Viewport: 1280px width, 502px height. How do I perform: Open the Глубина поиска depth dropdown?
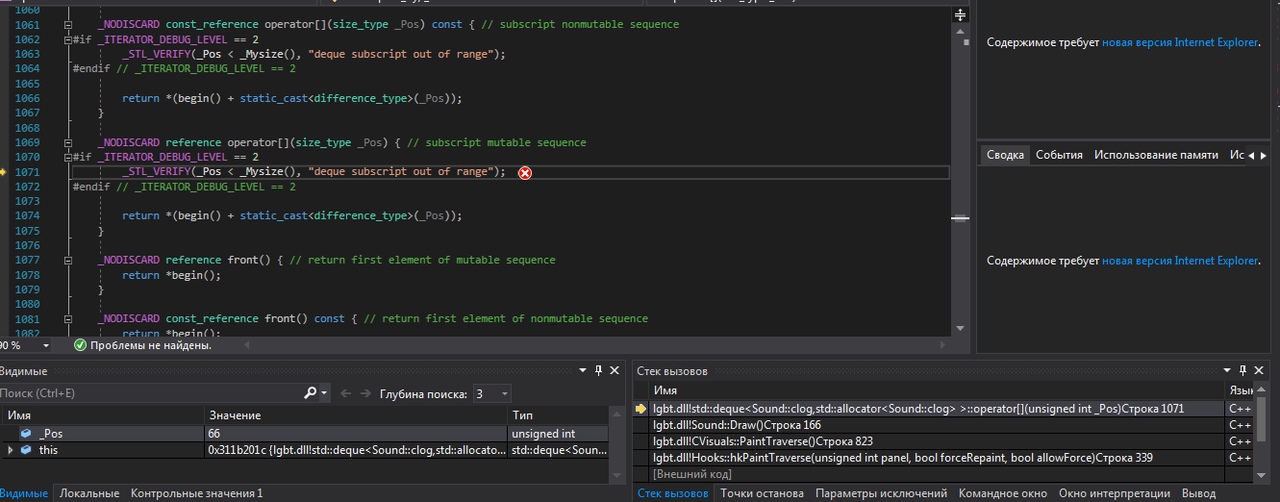pos(492,394)
